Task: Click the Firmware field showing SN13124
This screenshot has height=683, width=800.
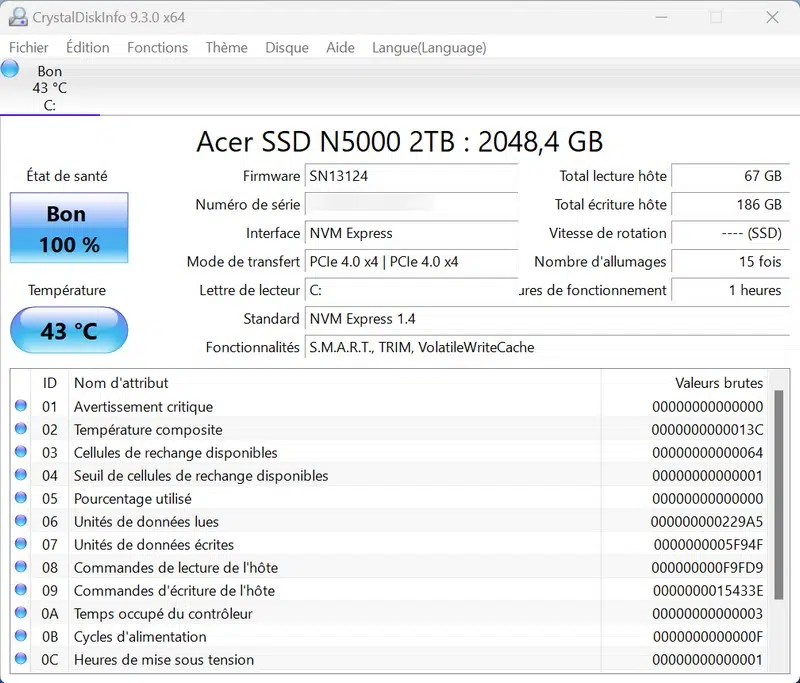Action: point(410,176)
